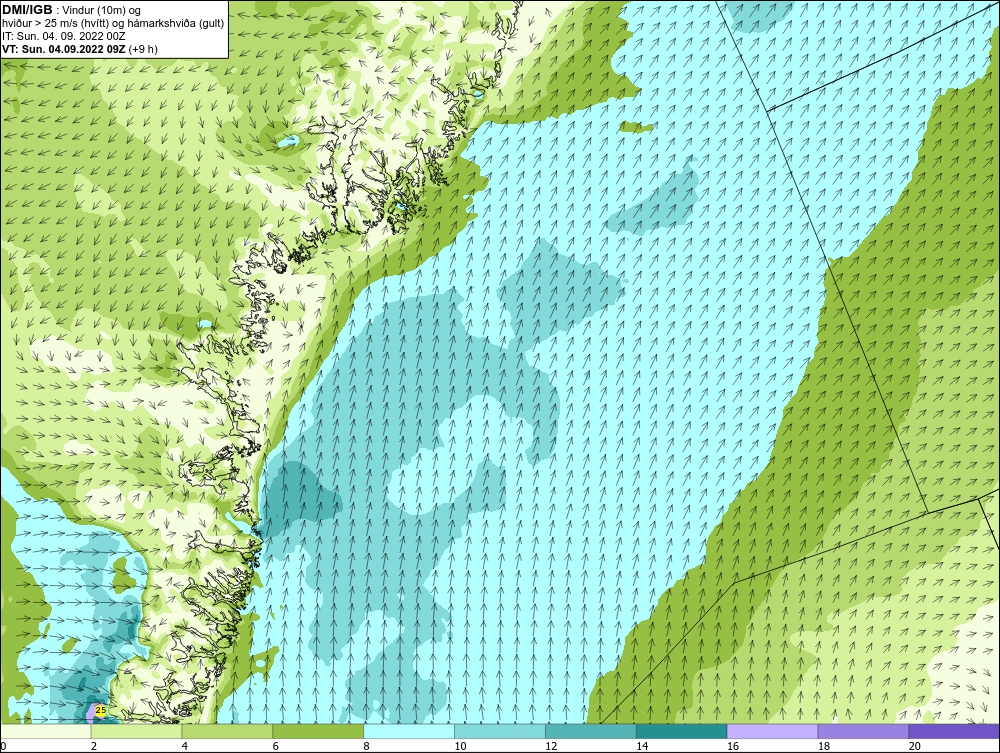Click the 6–8 m/s olive green swatch
The height and width of the screenshot is (753, 1000).
pyautogui.click(x=318, y=731)
